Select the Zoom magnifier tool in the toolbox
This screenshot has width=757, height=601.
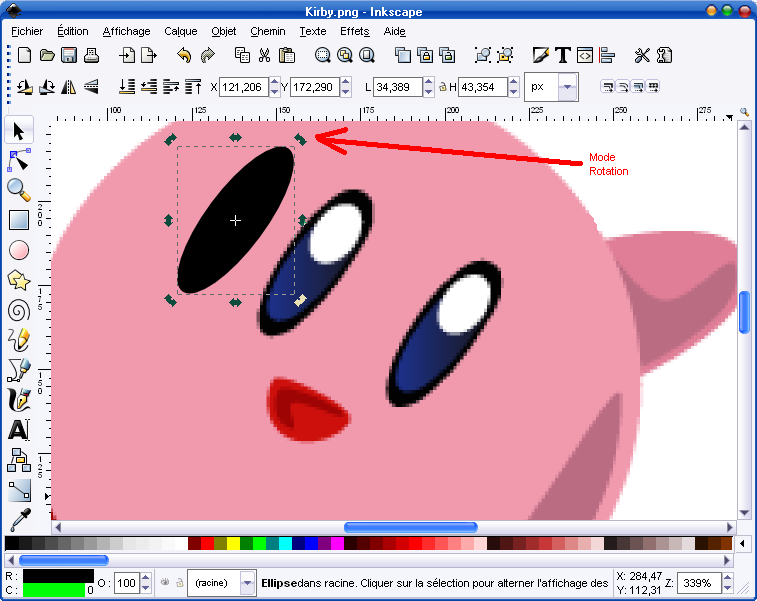click(x=19, y=190)
